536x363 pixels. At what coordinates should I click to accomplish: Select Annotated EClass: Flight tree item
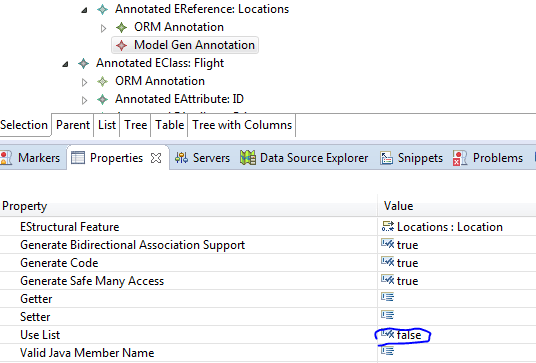pos(160,63)
